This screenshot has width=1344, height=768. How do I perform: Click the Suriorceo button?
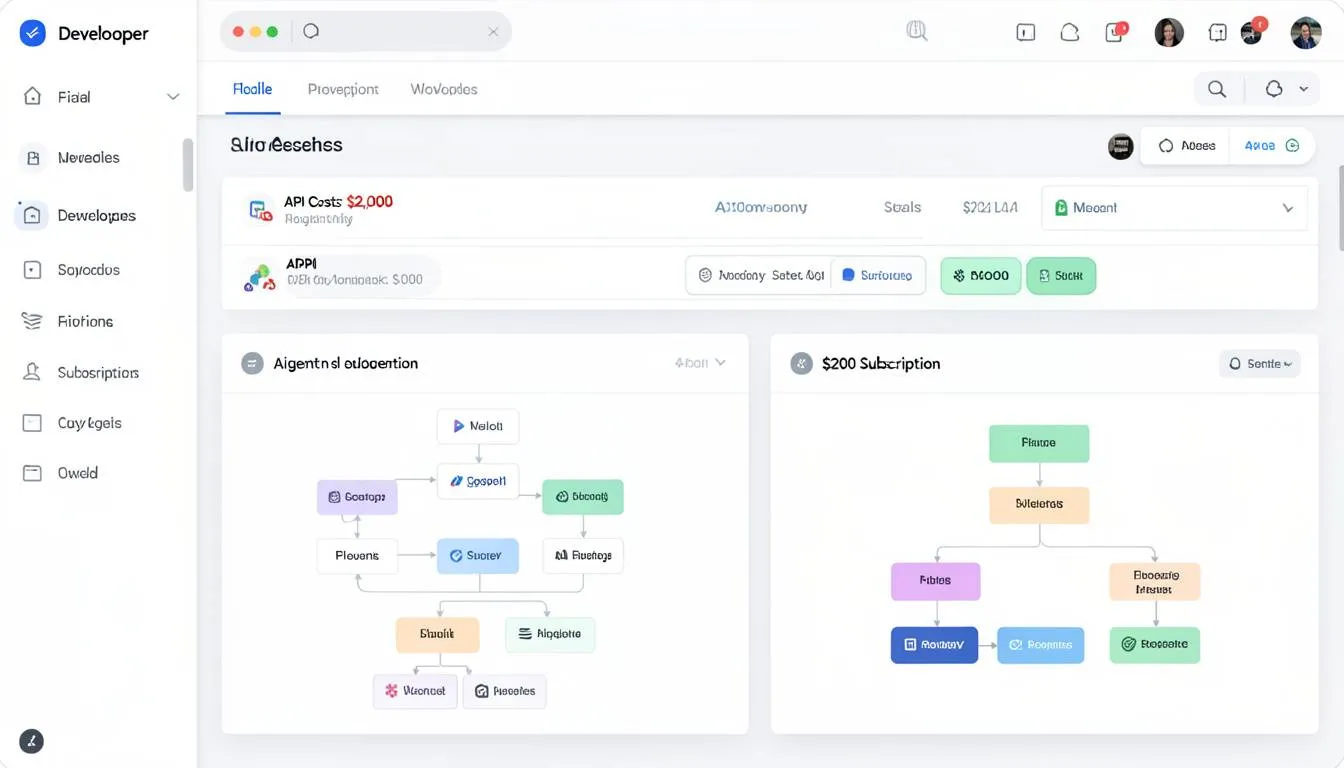[x=877, y=275]
